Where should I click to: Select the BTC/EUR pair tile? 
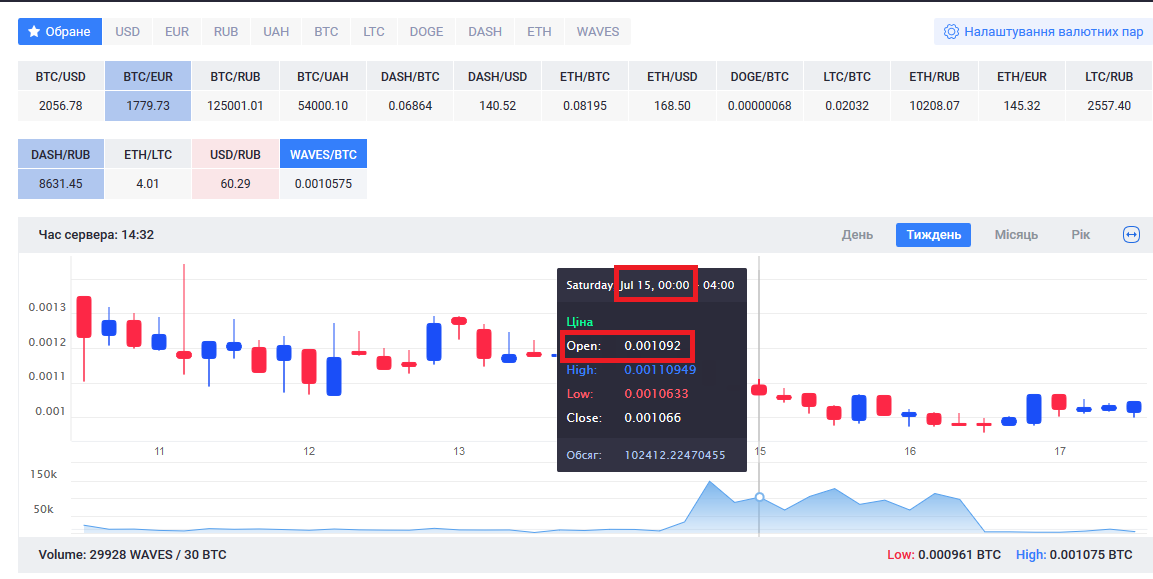click(147, 91)
